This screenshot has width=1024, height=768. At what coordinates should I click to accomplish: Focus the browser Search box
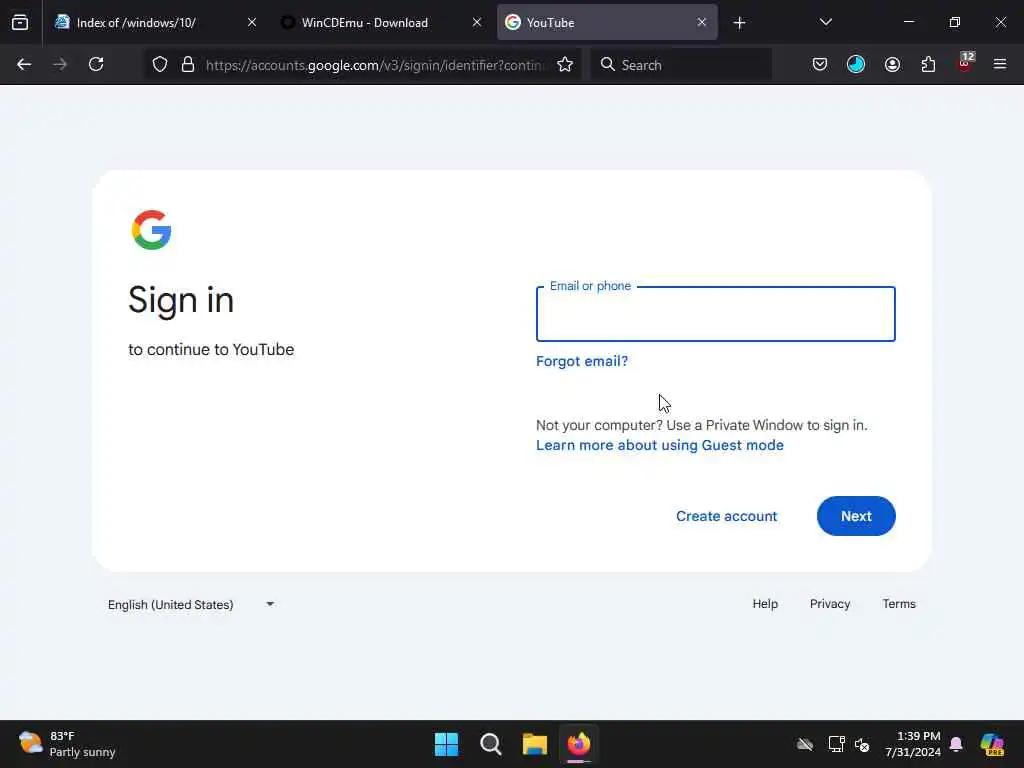pyautogui.click(x=681, y=65)
